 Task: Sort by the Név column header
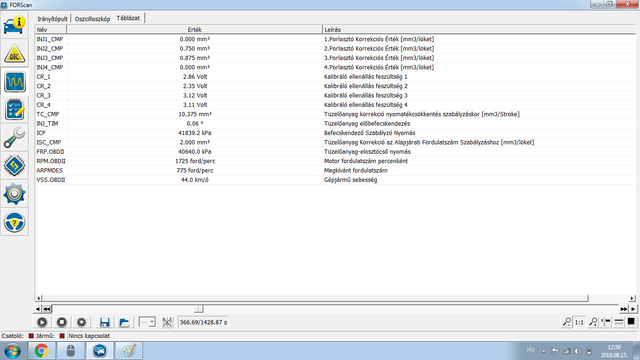click(x=51, y=29)
